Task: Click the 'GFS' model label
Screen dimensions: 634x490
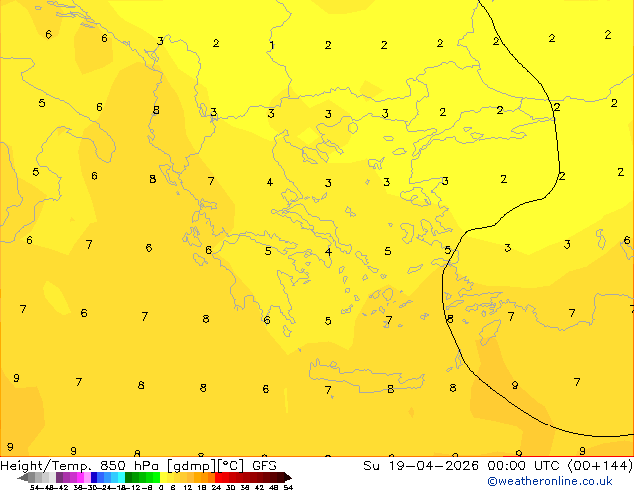Action: [x=264, y=466]
